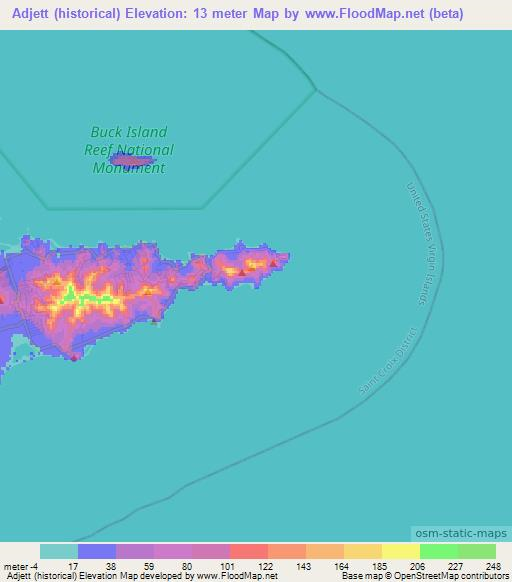Click 'www.FloodMap.net (beta)' in the title
Viewport: 512px width, 582px height.
coord(384,14)
